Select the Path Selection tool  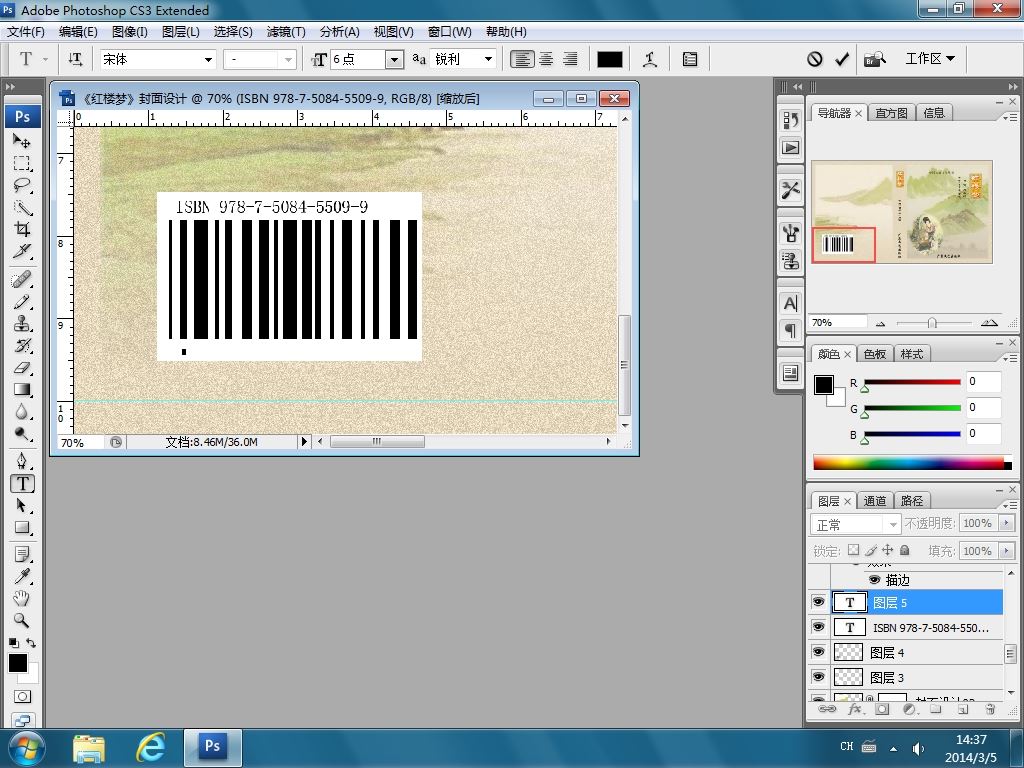22,505
